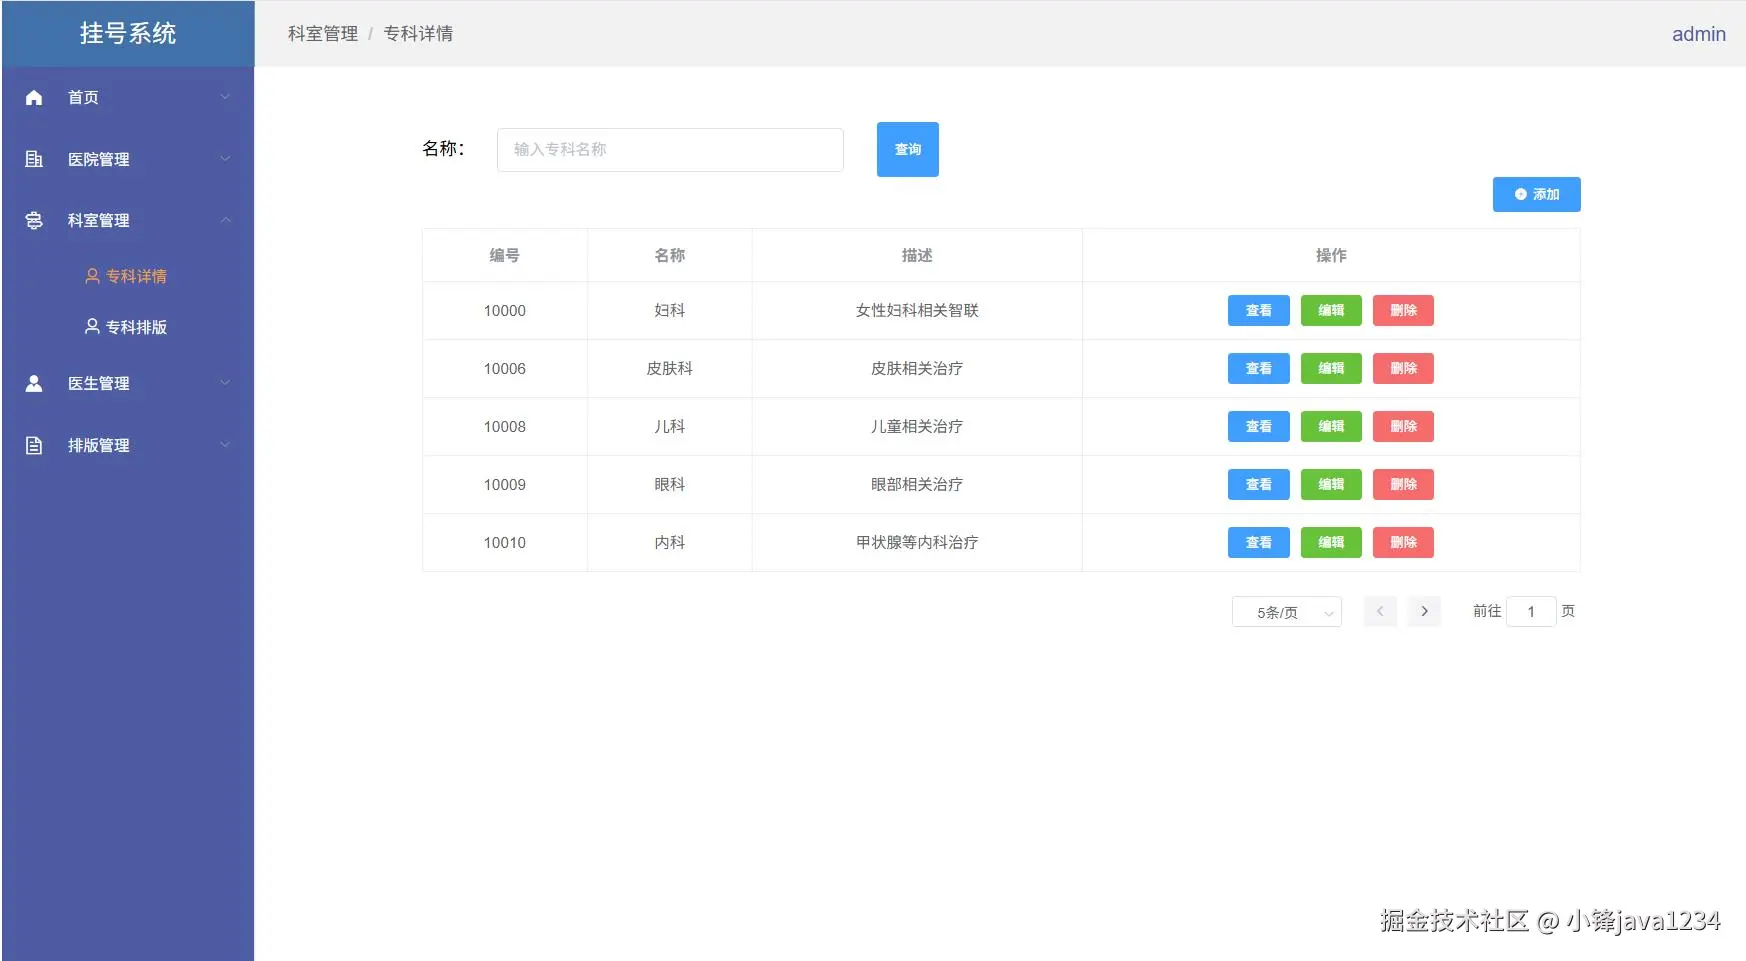Delete the 眼科 row
The width and height of the screenshot is (1746, 961).
coord(1404,484)
